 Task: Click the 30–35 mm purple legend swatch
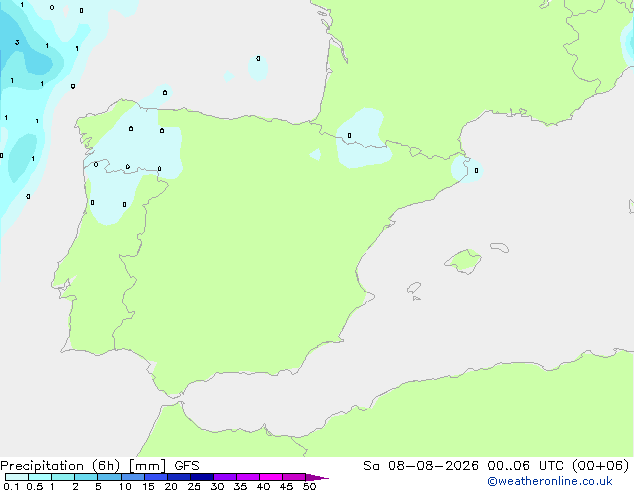(225, 477)
